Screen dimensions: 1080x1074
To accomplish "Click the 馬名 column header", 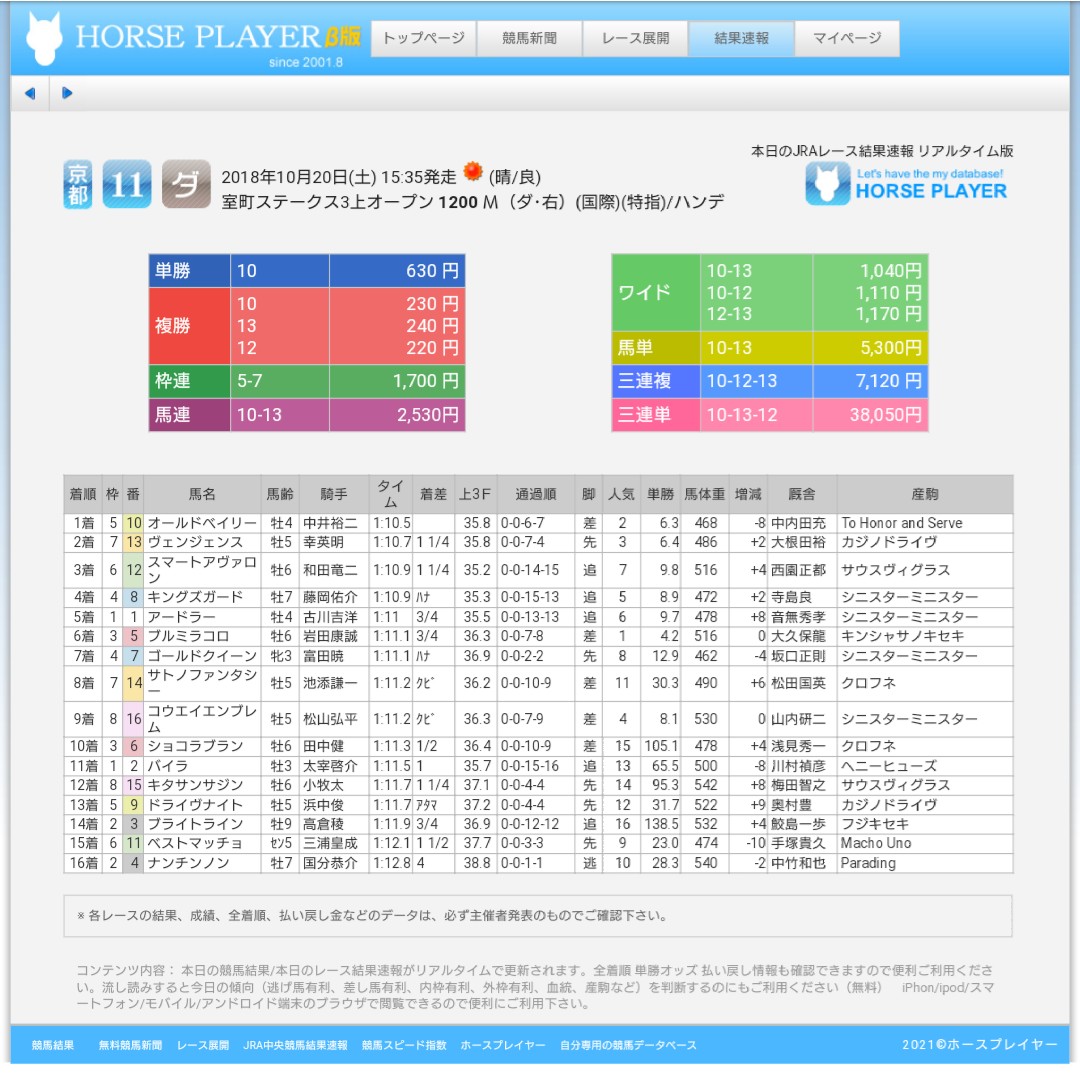I will pyautogui.click(x=202, y=494).
